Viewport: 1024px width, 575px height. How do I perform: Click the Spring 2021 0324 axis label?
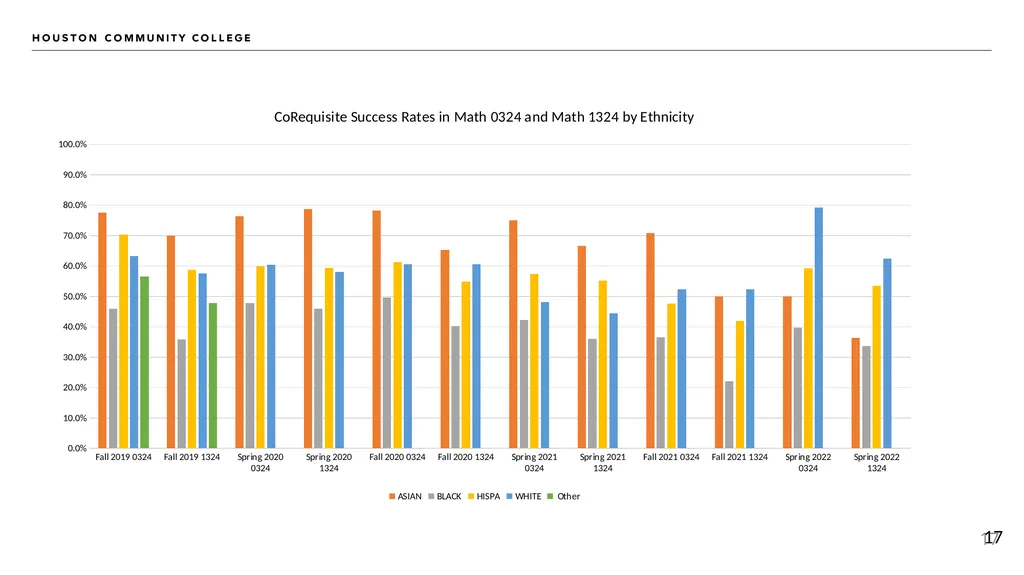(x=534, y=463)
